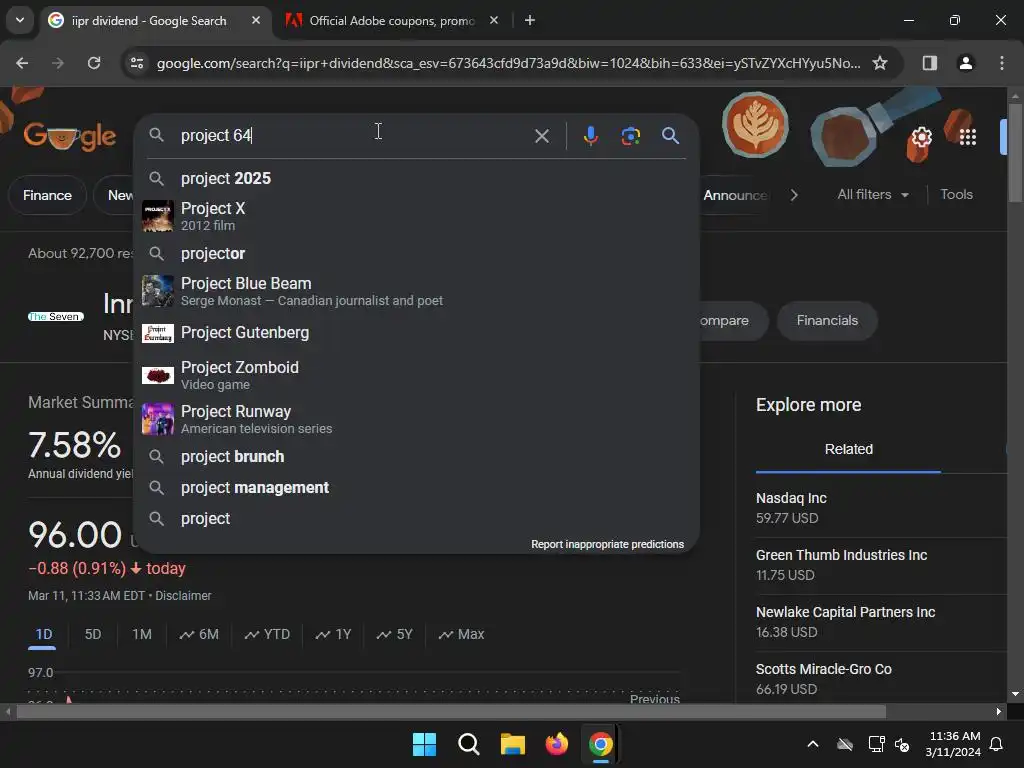Viewport: 1024px width, 768px height.
Task: Open the Tools button
Action: click(x=956, y=195)
